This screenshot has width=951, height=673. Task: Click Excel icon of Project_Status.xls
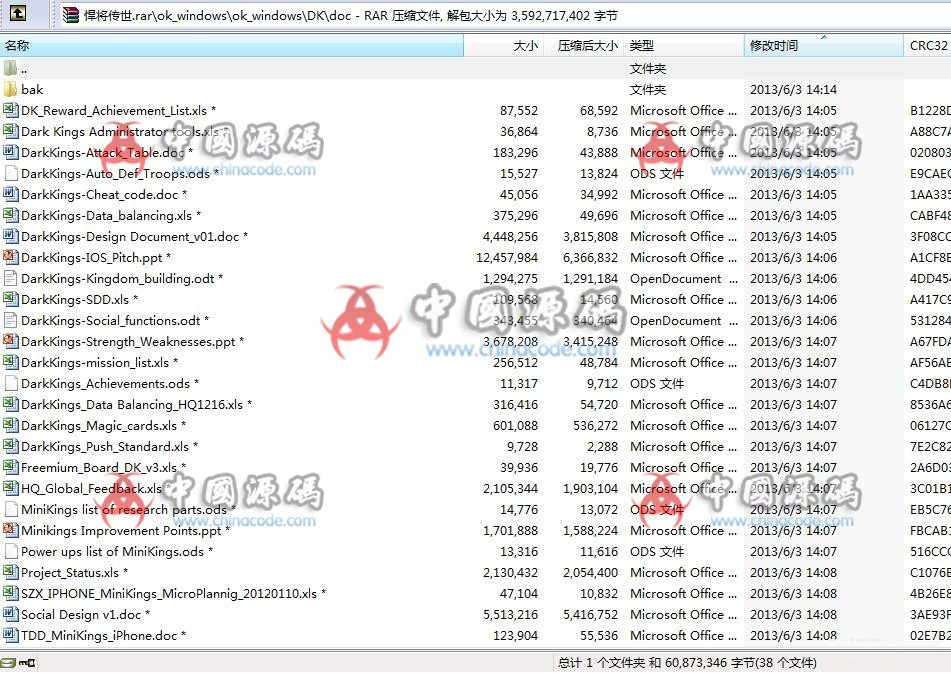[10, 572]
